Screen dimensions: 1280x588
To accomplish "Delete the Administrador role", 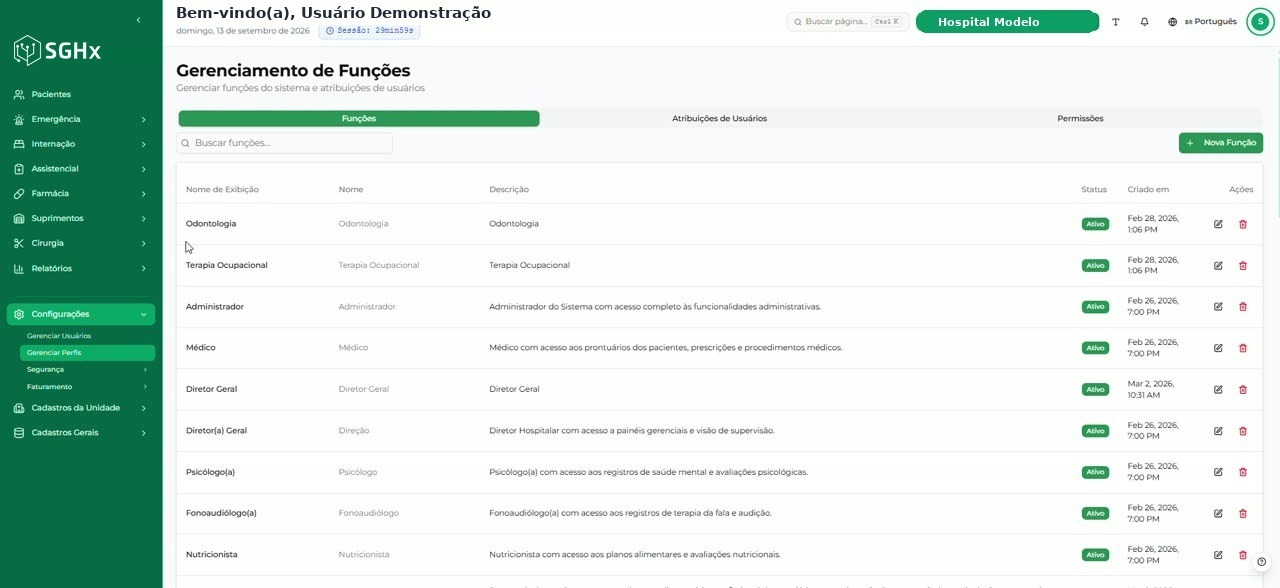I will [x=1243, y=307].
